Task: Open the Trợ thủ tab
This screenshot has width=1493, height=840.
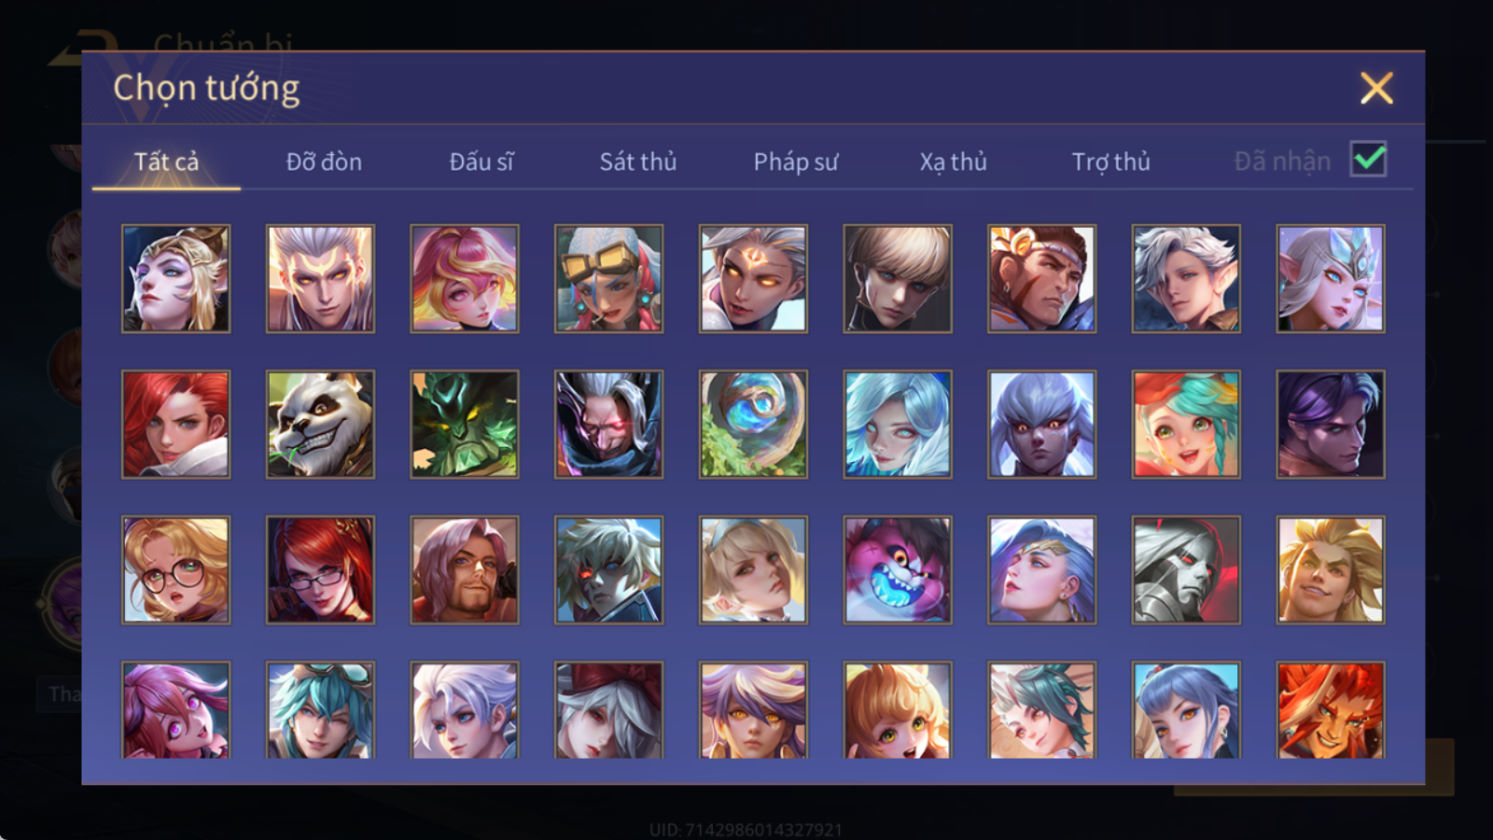Action: click(x=1110, y=161)
